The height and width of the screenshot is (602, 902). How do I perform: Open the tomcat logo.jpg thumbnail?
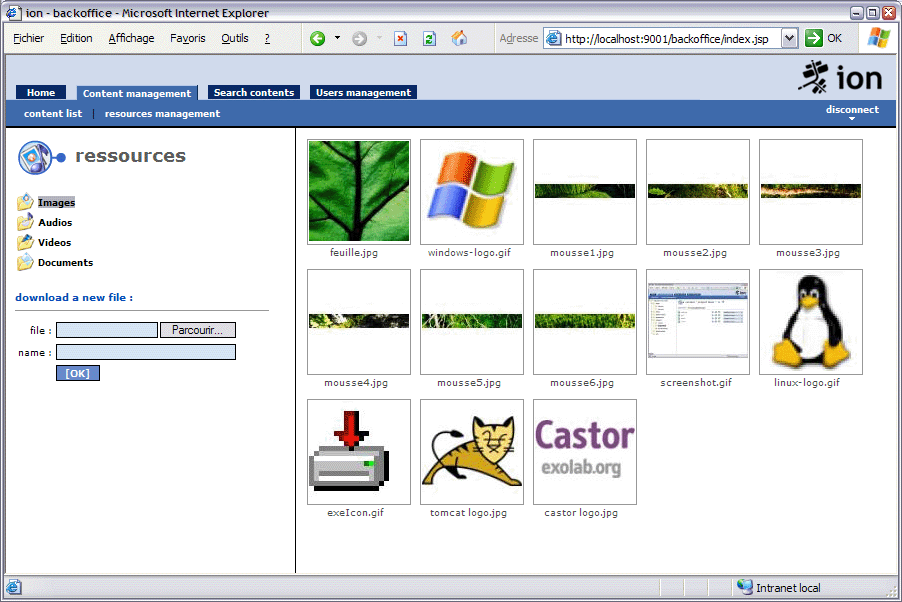[472, 451]
